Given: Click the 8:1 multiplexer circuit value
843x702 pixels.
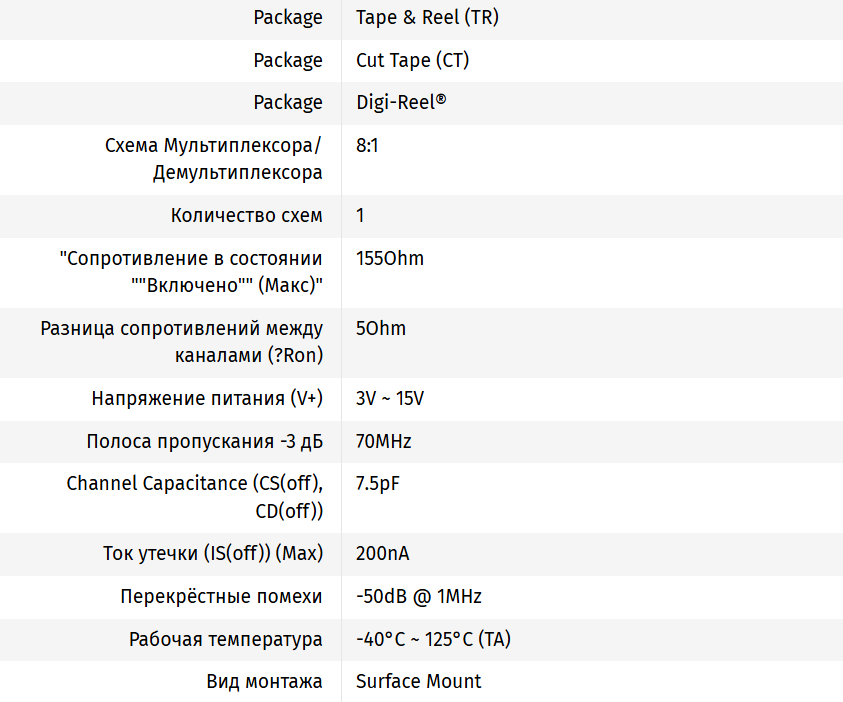Looking at the screenshot, I should [x=367, y=145].
